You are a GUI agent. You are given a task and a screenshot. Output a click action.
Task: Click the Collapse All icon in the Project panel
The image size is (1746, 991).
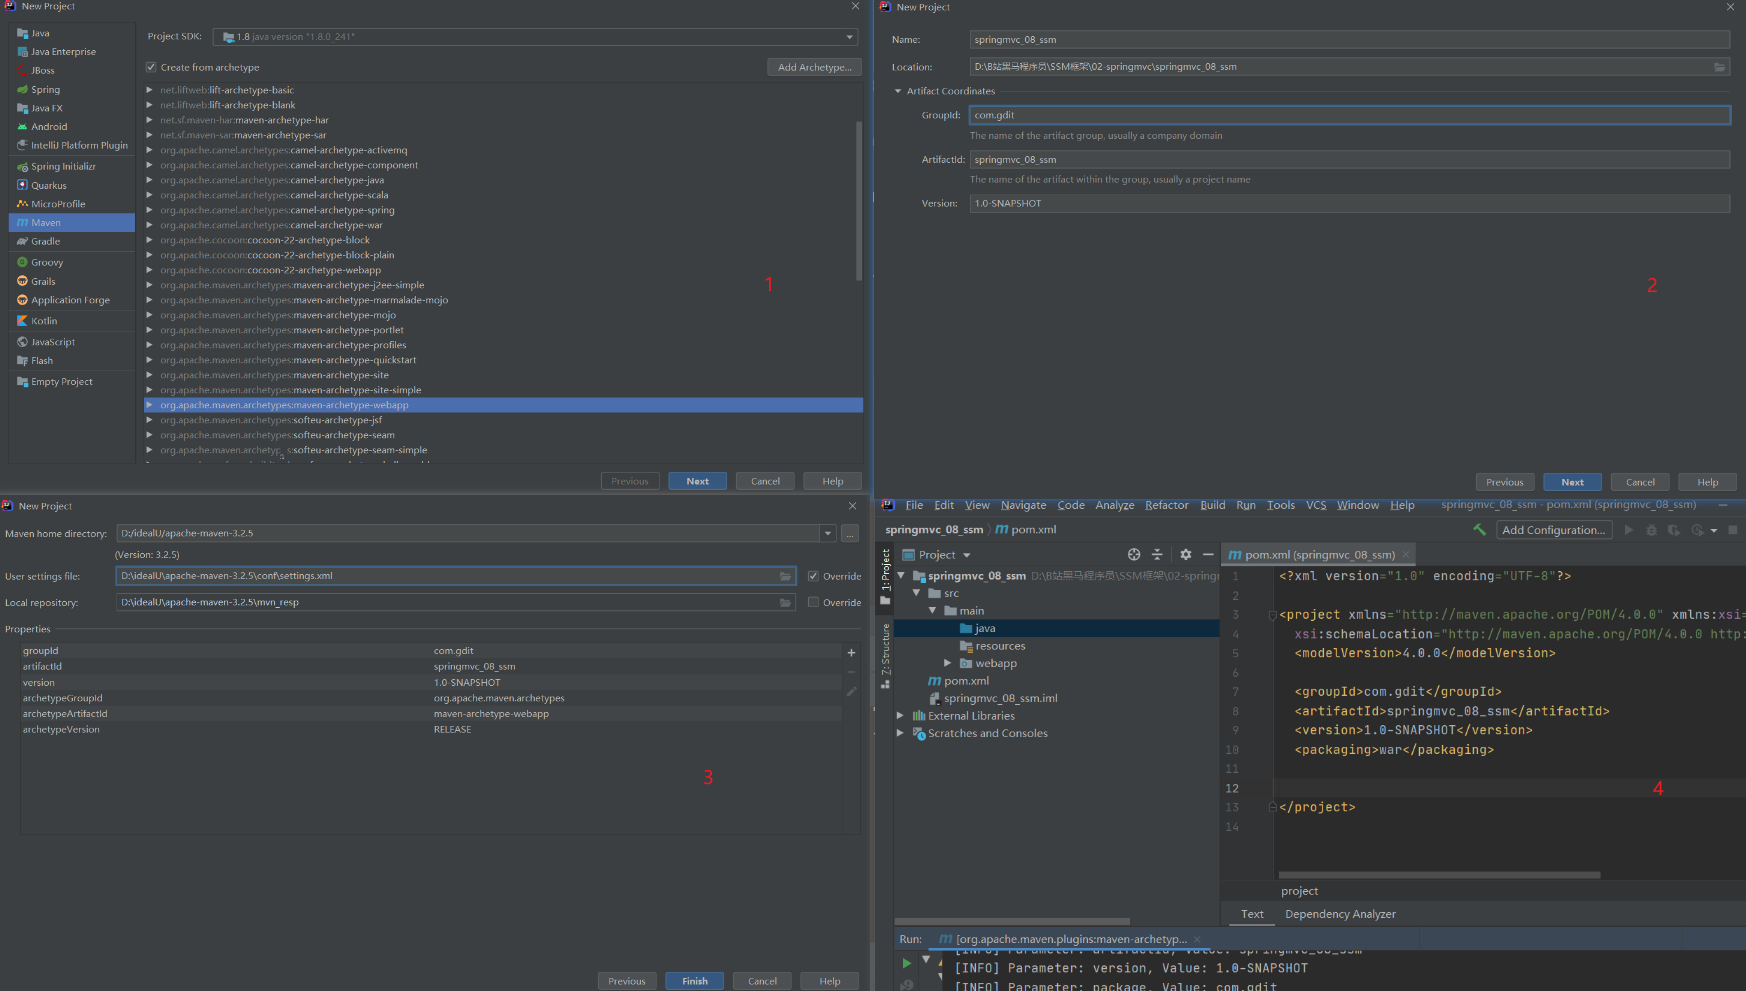(1157, 554)
